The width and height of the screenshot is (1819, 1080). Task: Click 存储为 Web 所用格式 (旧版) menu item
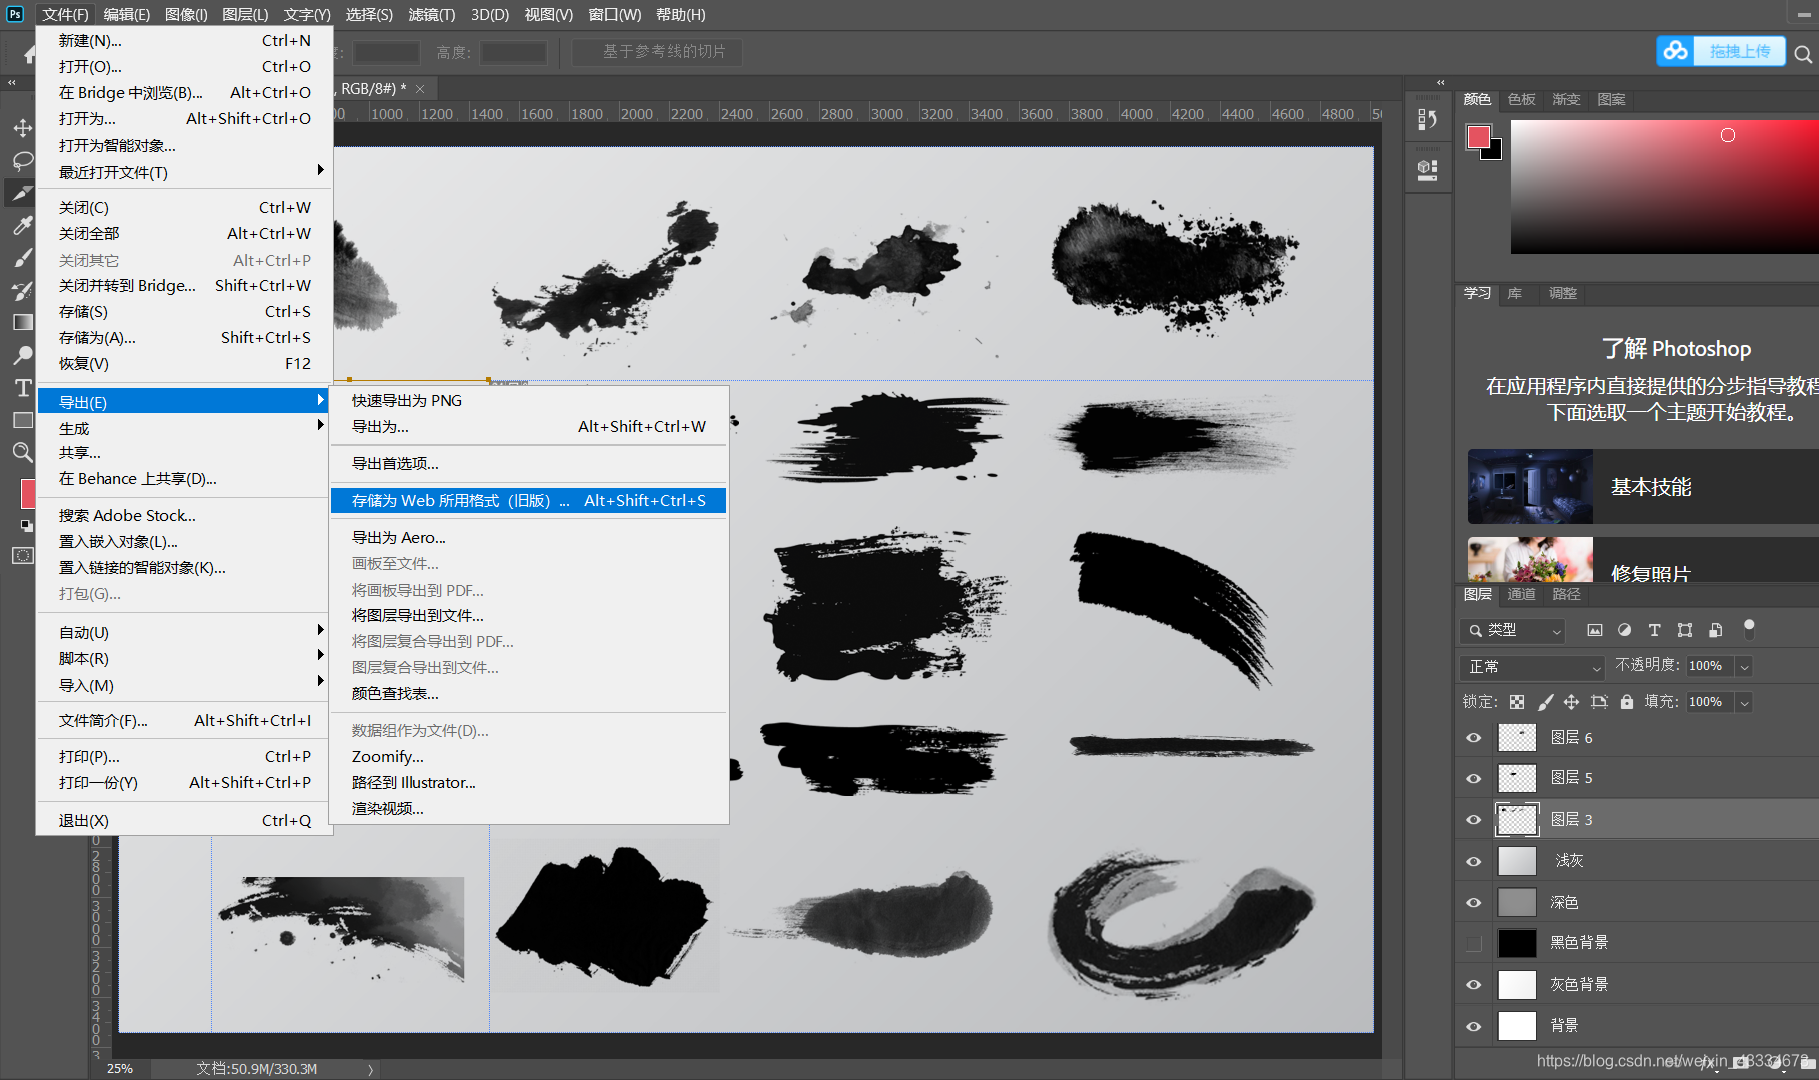pyautogui.click(x=528, y=500)
